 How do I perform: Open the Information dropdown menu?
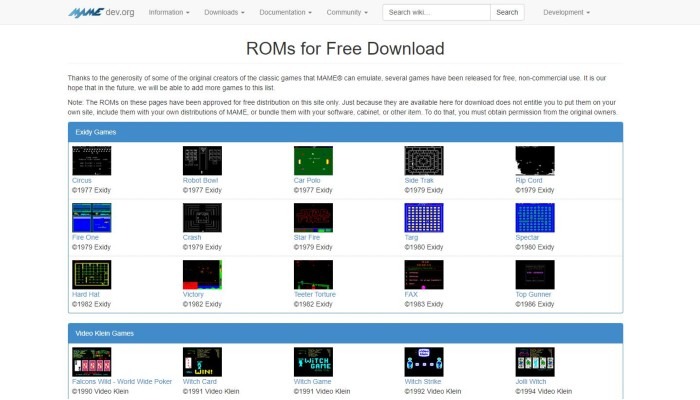pos(169,12)
